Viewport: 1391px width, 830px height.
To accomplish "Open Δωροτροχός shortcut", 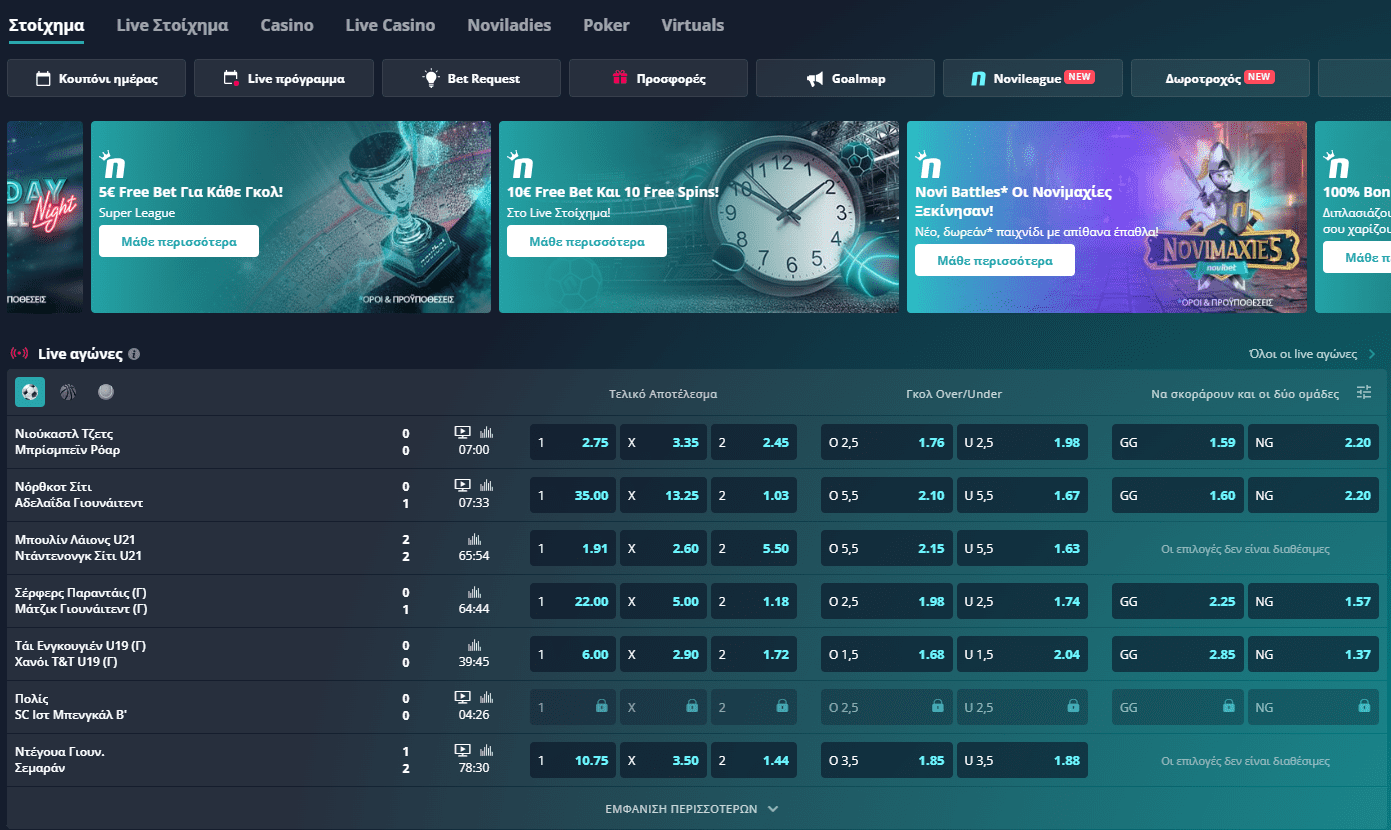I will 1220,78.
